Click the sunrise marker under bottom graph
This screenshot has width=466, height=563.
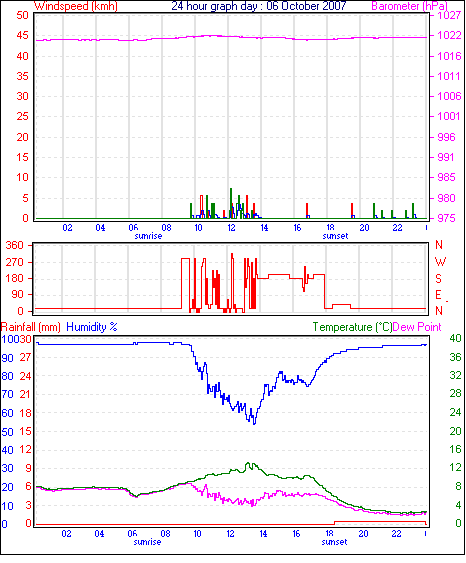coord(147,542)
